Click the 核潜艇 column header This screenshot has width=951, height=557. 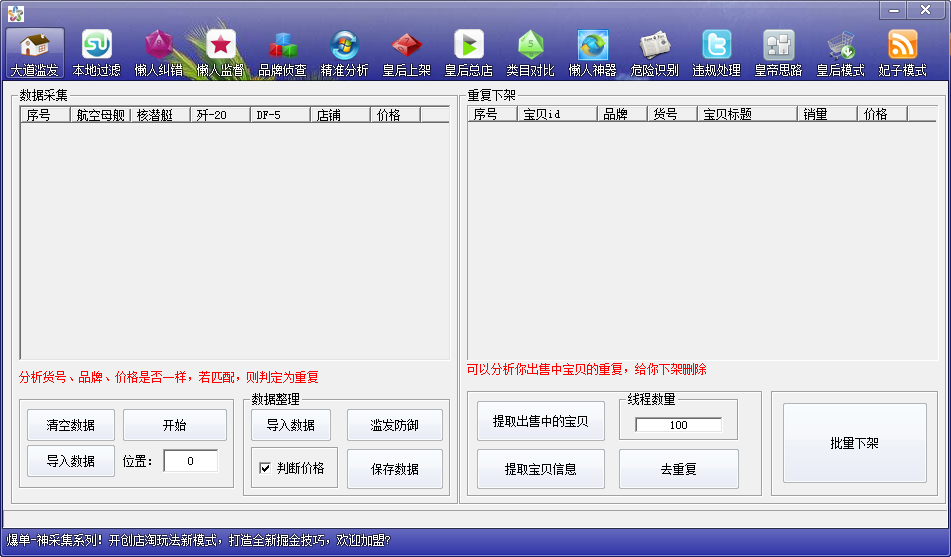pyautogui.click(x=160, y=115)
